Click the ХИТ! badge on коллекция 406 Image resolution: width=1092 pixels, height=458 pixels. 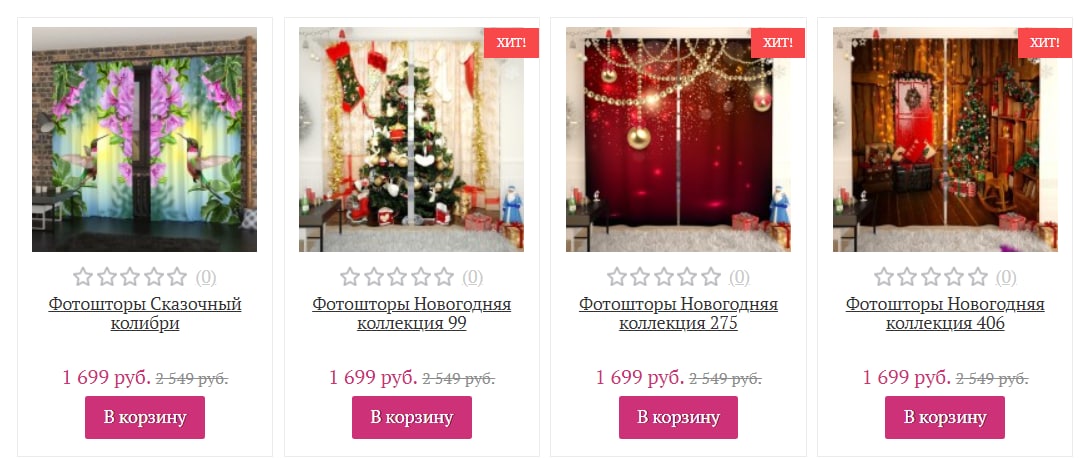tap(1045, 42)
